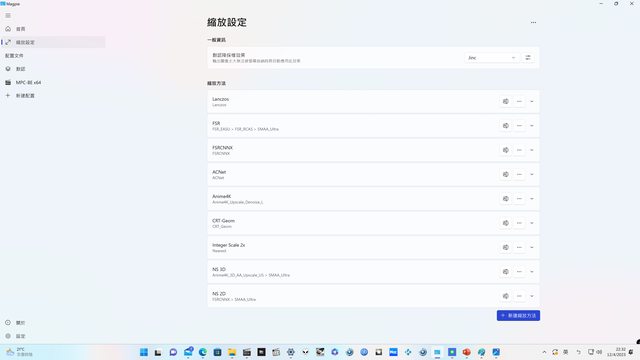
Task: Expand the NS 3D scaling mode
Action: [x=531, y=271]
